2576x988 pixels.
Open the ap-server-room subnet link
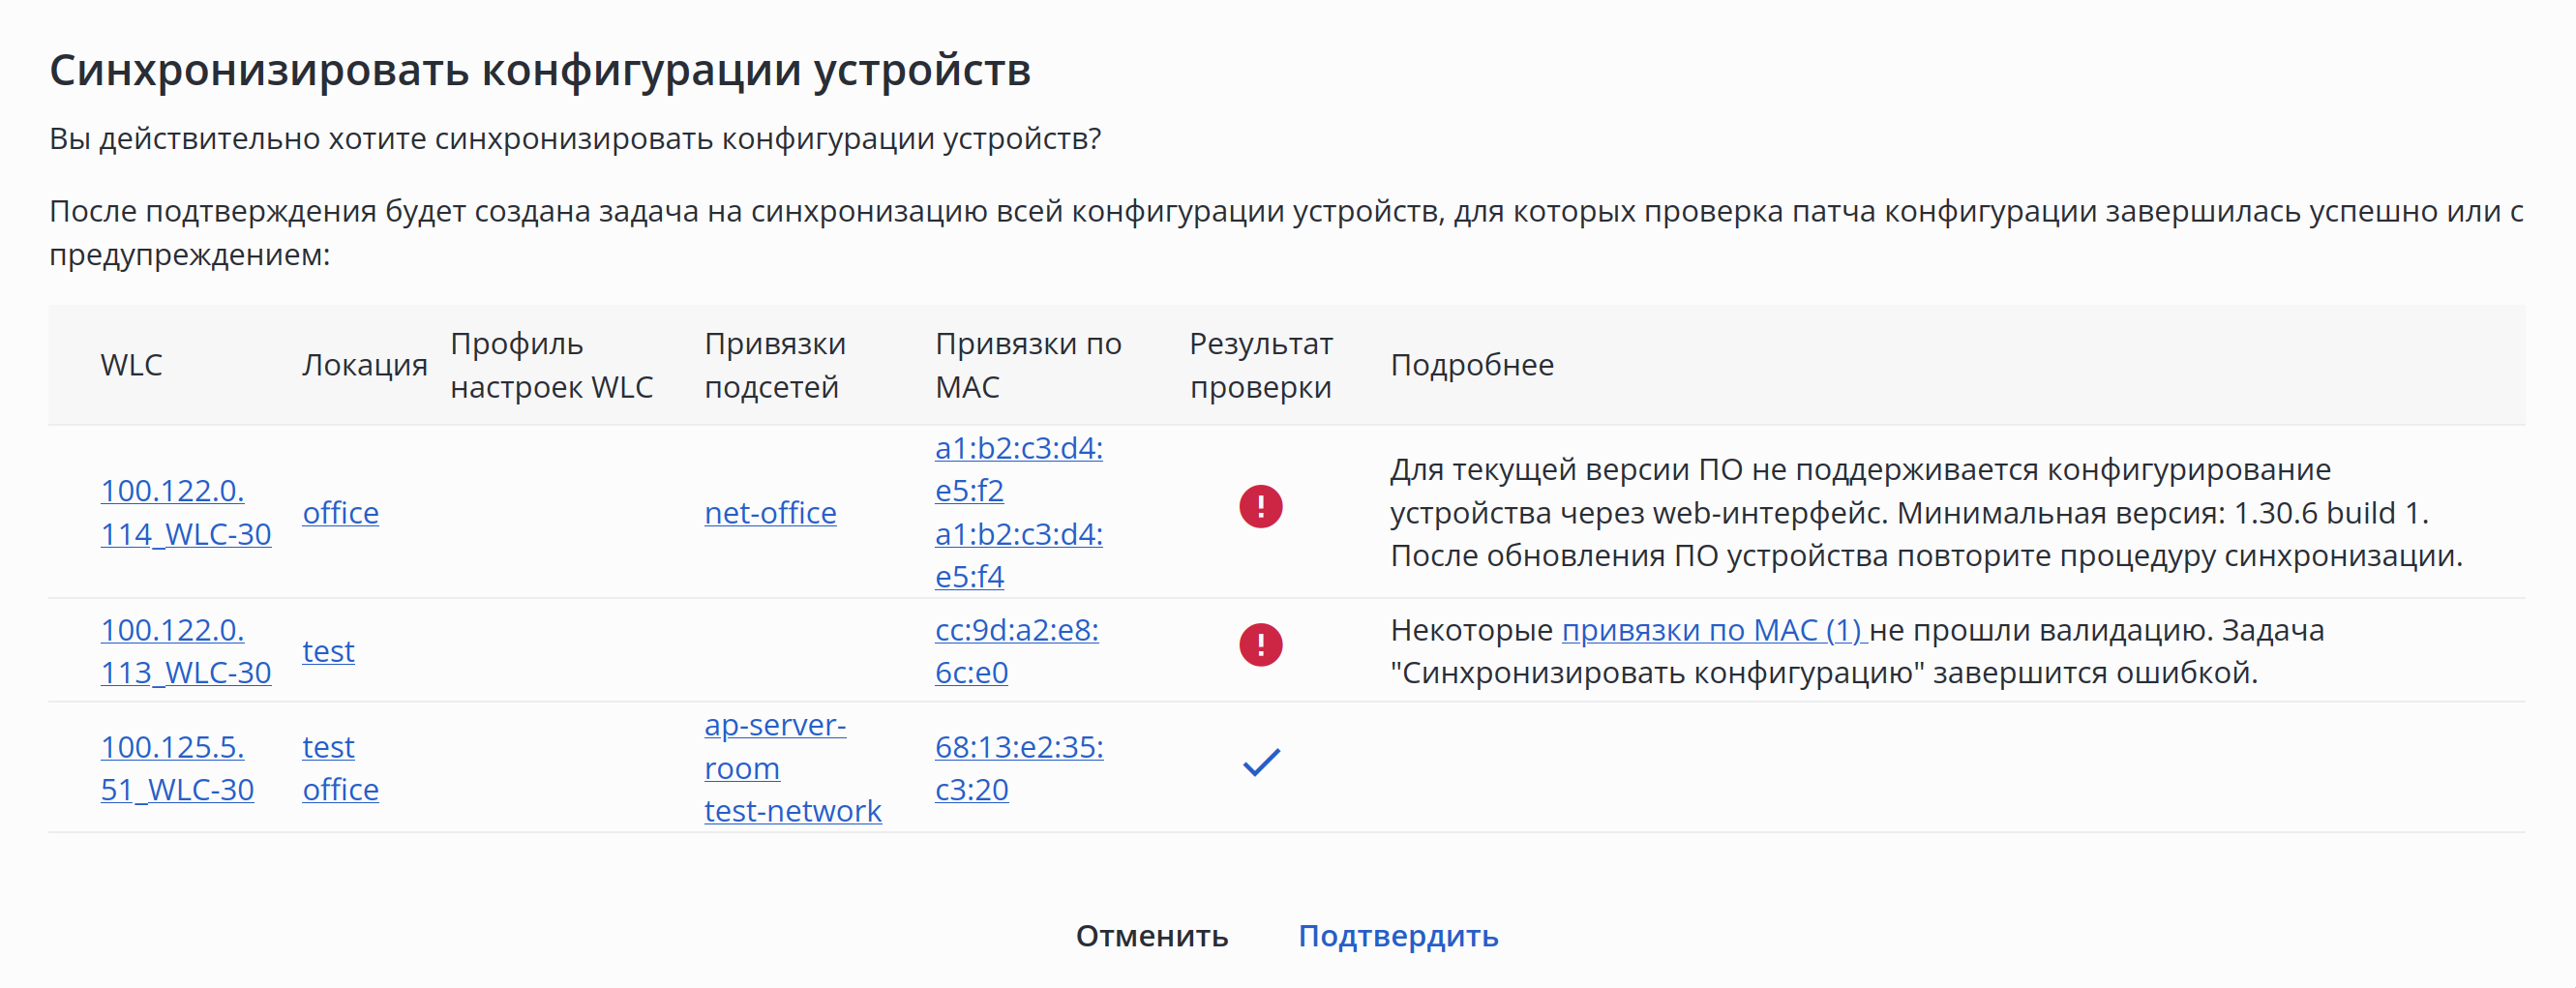(774, 746)
